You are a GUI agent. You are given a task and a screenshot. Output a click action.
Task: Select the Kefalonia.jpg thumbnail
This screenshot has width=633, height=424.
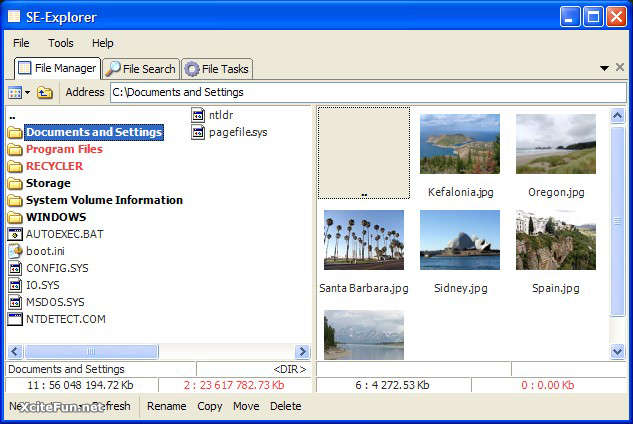click(460, 144)
